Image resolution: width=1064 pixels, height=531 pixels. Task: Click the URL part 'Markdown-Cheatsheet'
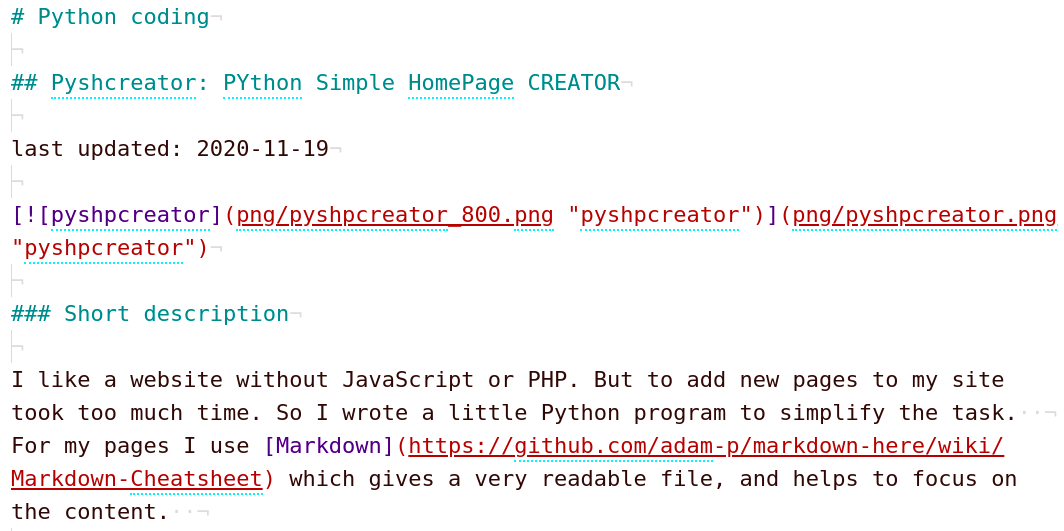pos(136,479)
